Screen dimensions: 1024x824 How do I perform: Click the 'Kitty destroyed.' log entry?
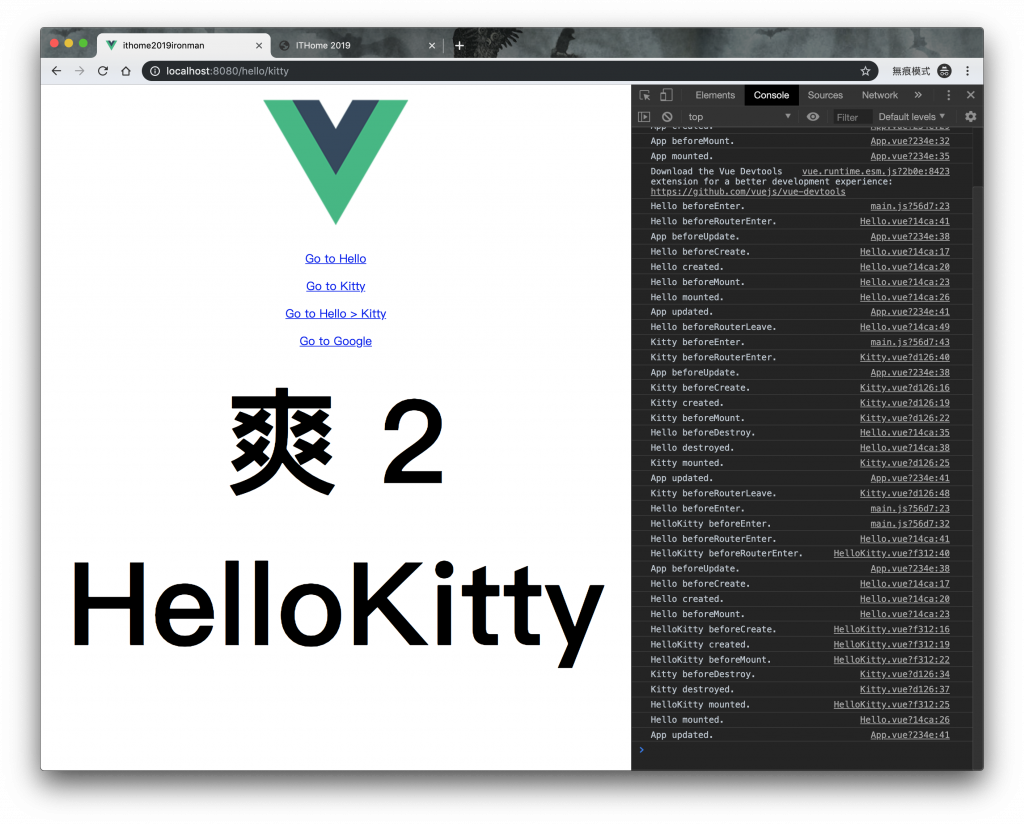692,689
